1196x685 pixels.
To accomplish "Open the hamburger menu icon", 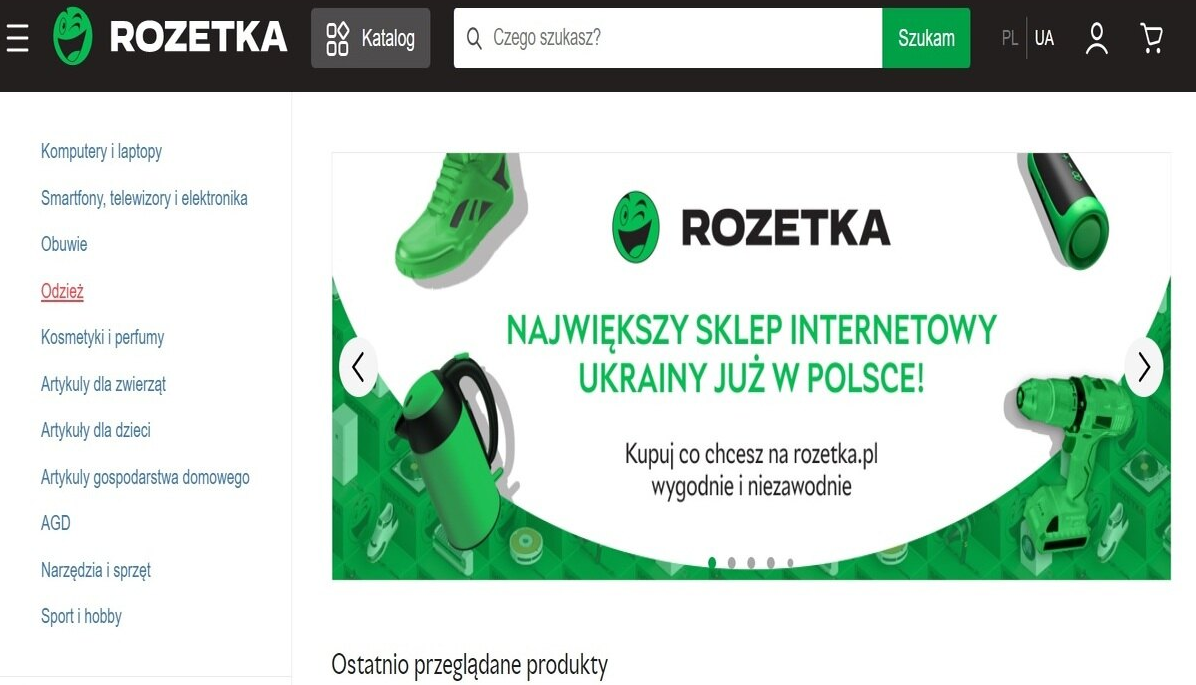I will 18,38.
